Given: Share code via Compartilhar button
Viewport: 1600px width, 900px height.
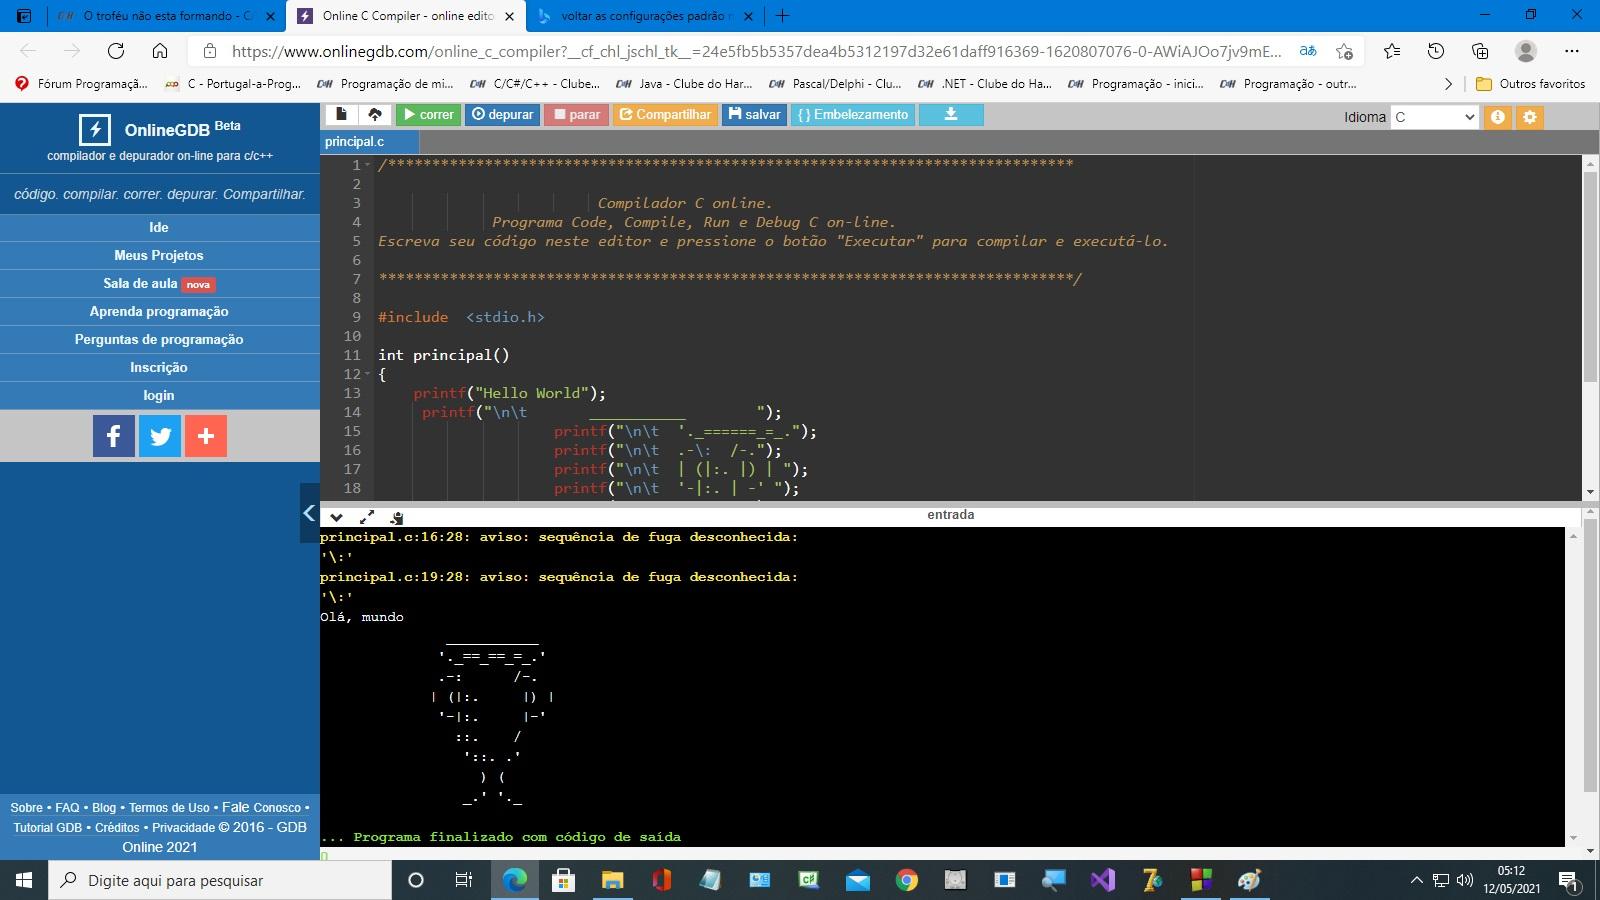Looking at the screenshot, I should [665, 115].
